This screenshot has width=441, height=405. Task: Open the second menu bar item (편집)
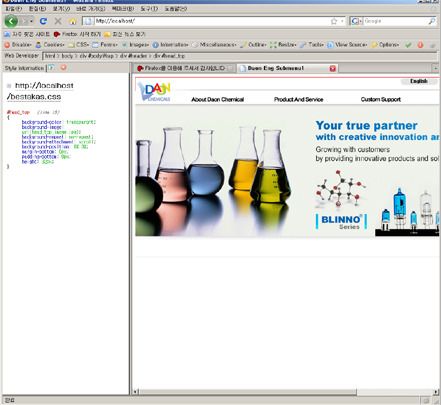(x=37, y=9)
